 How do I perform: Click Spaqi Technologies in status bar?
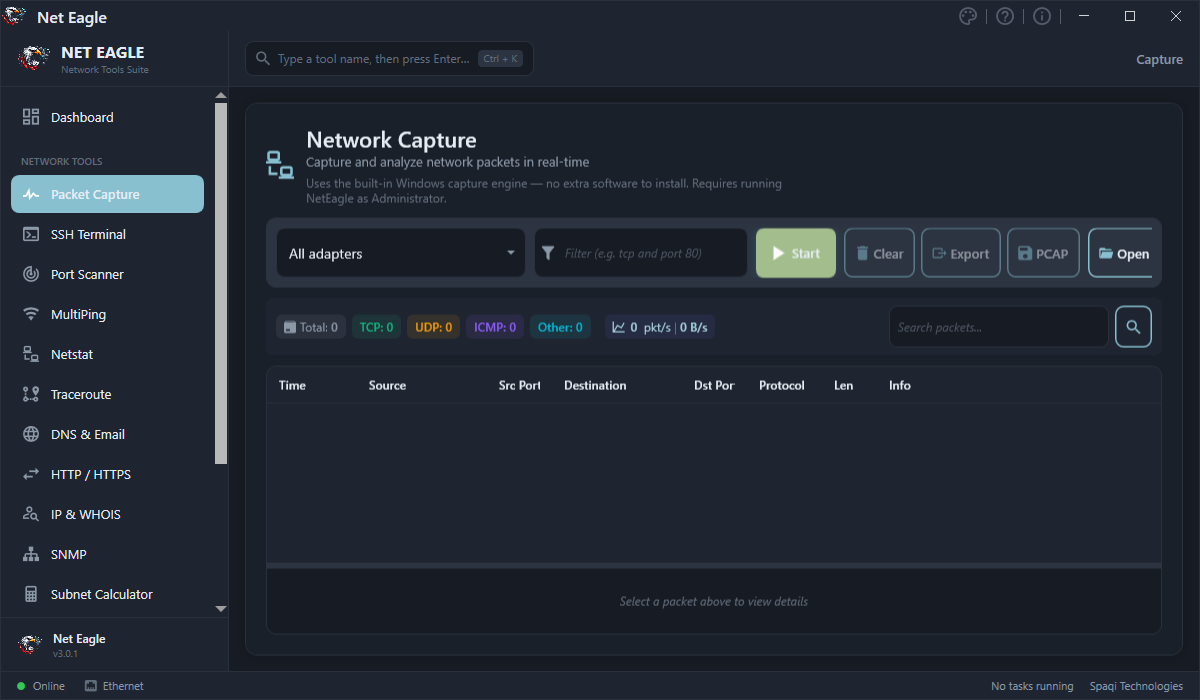click(1136, 686)
